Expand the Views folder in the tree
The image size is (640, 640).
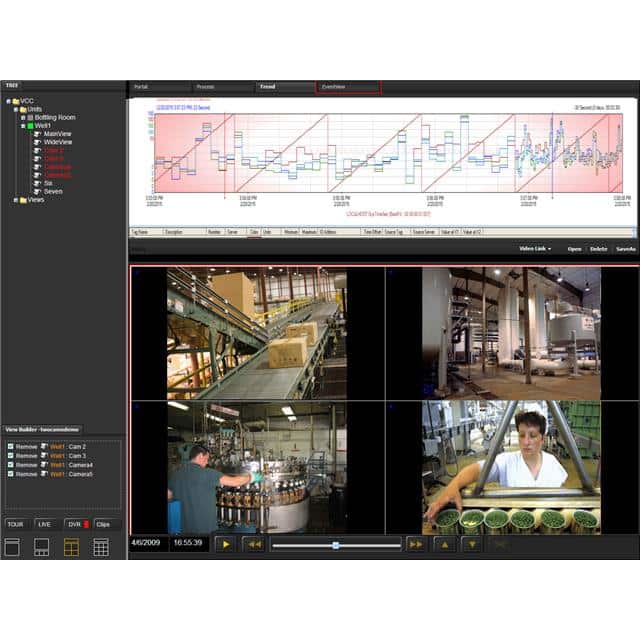pos(14,200)
